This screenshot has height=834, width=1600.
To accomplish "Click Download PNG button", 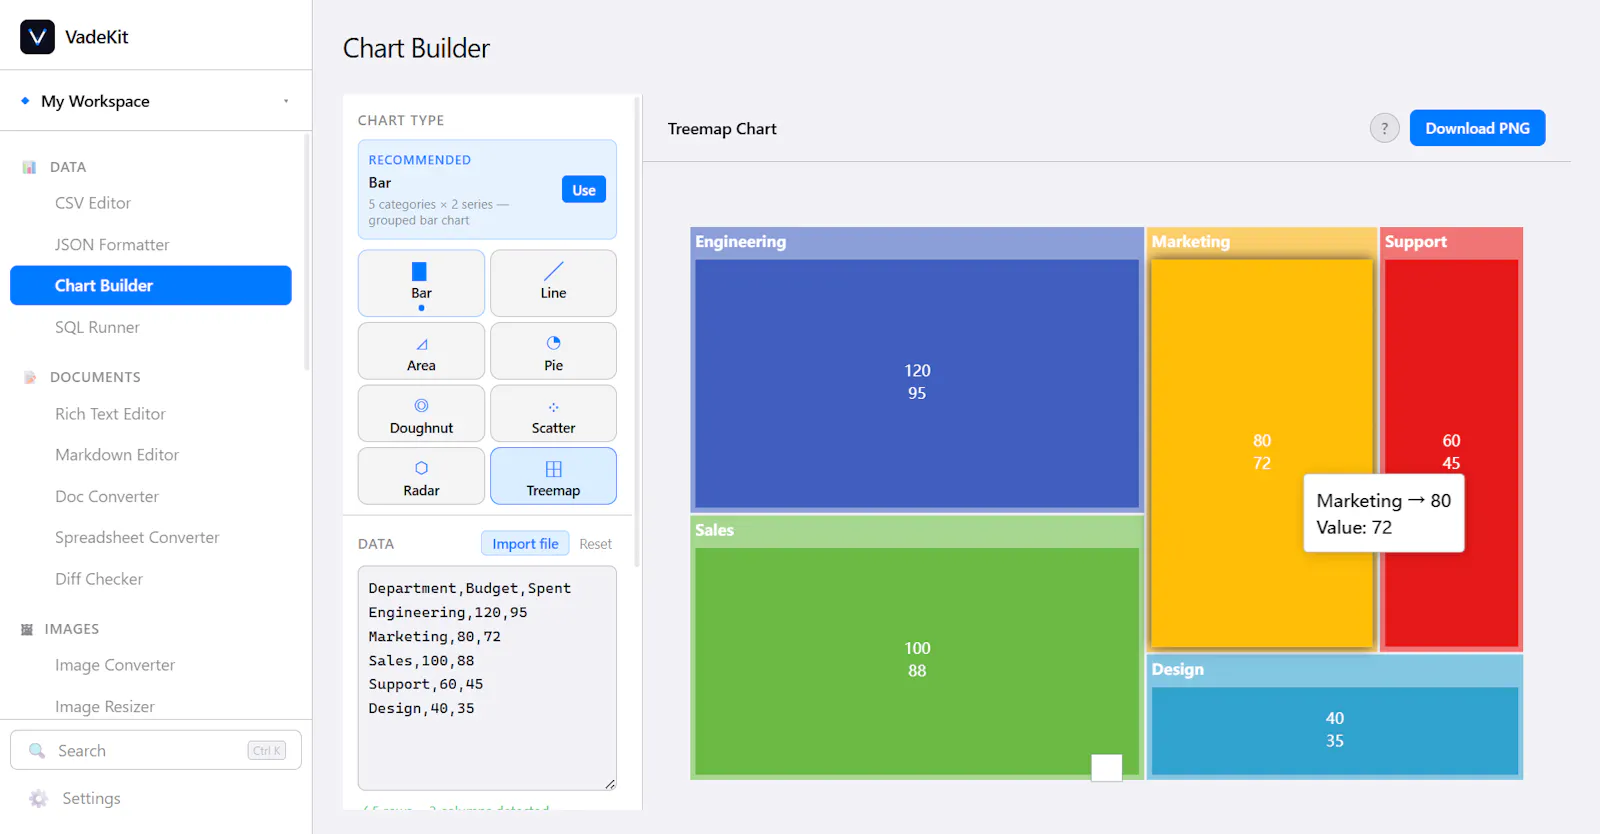I will (1477, 128).
